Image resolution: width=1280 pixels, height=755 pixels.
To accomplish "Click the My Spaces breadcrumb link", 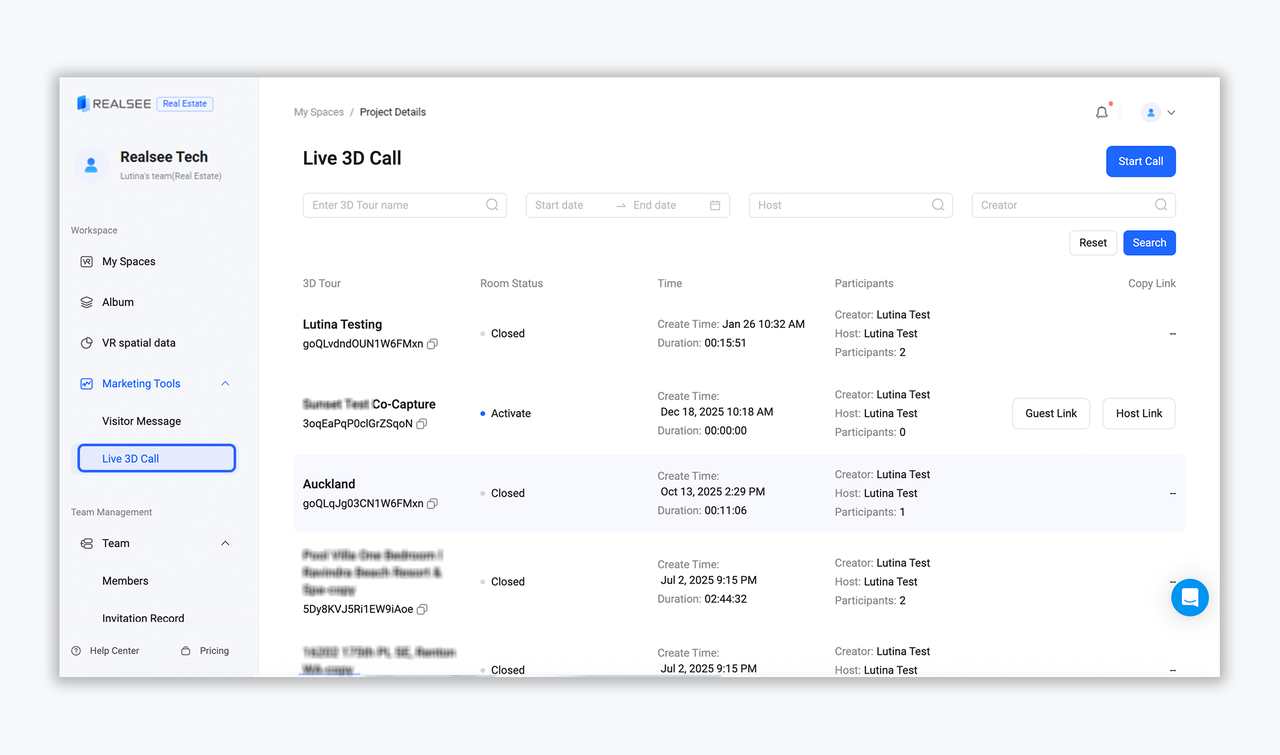I will 318,113.
